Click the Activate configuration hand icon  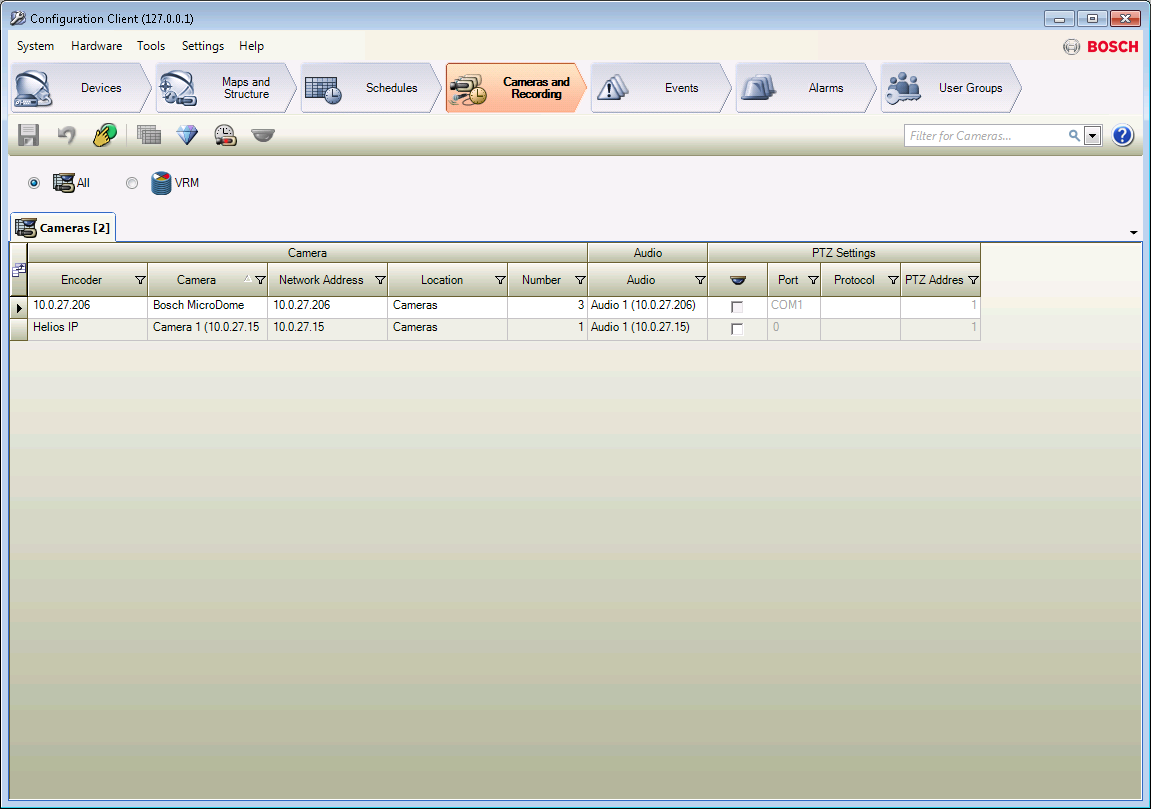point(105,135)
